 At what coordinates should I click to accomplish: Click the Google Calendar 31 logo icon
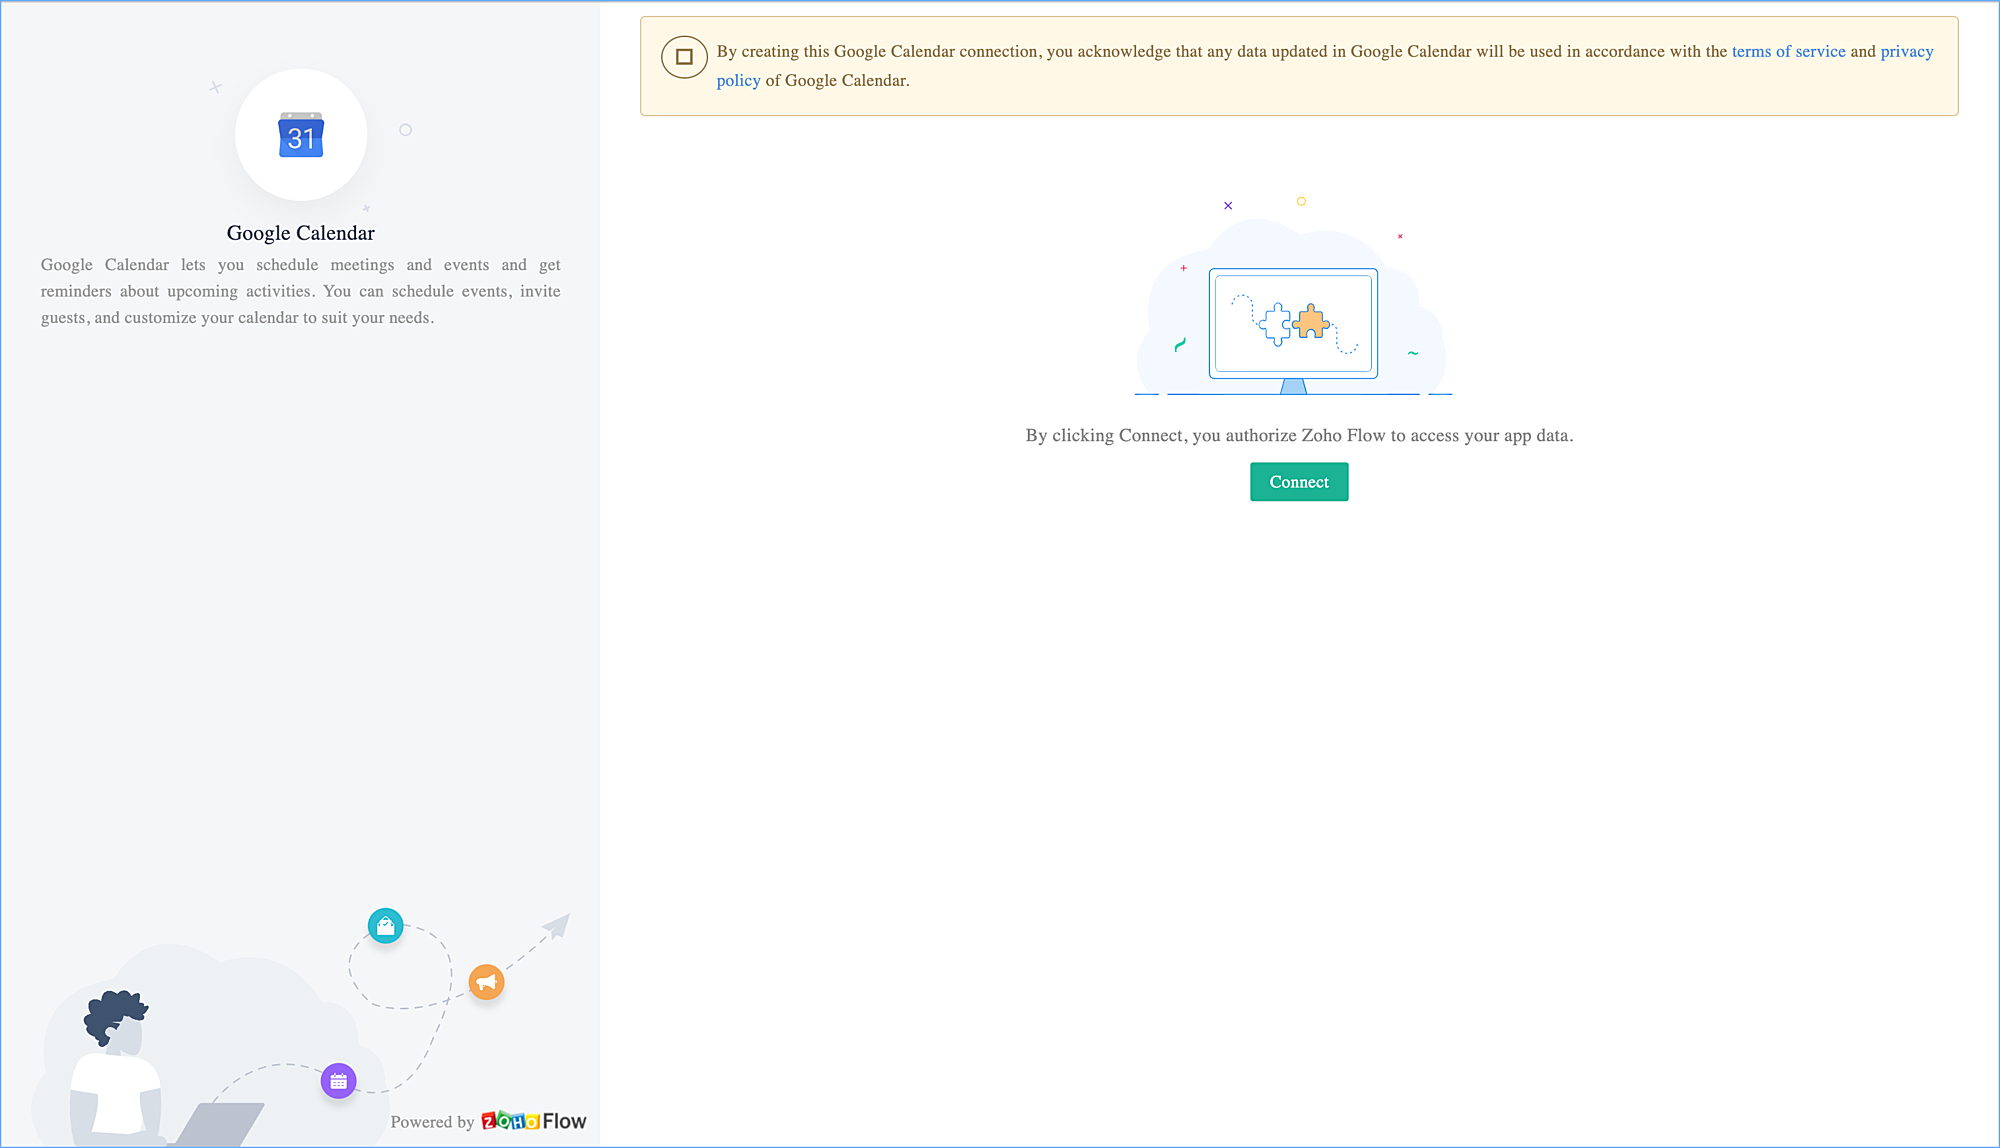(301, 135)
